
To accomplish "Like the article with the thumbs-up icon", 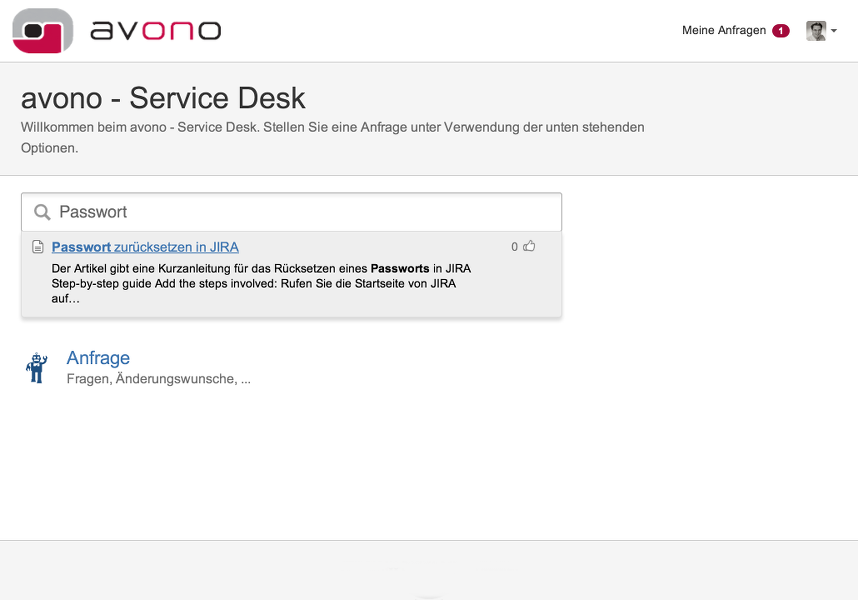I will coord(529,246).
